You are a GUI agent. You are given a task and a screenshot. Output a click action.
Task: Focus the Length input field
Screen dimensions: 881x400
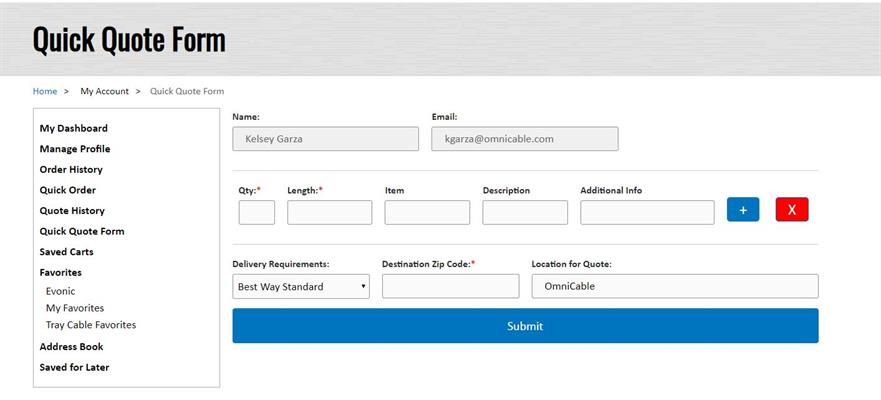(330, 212)
